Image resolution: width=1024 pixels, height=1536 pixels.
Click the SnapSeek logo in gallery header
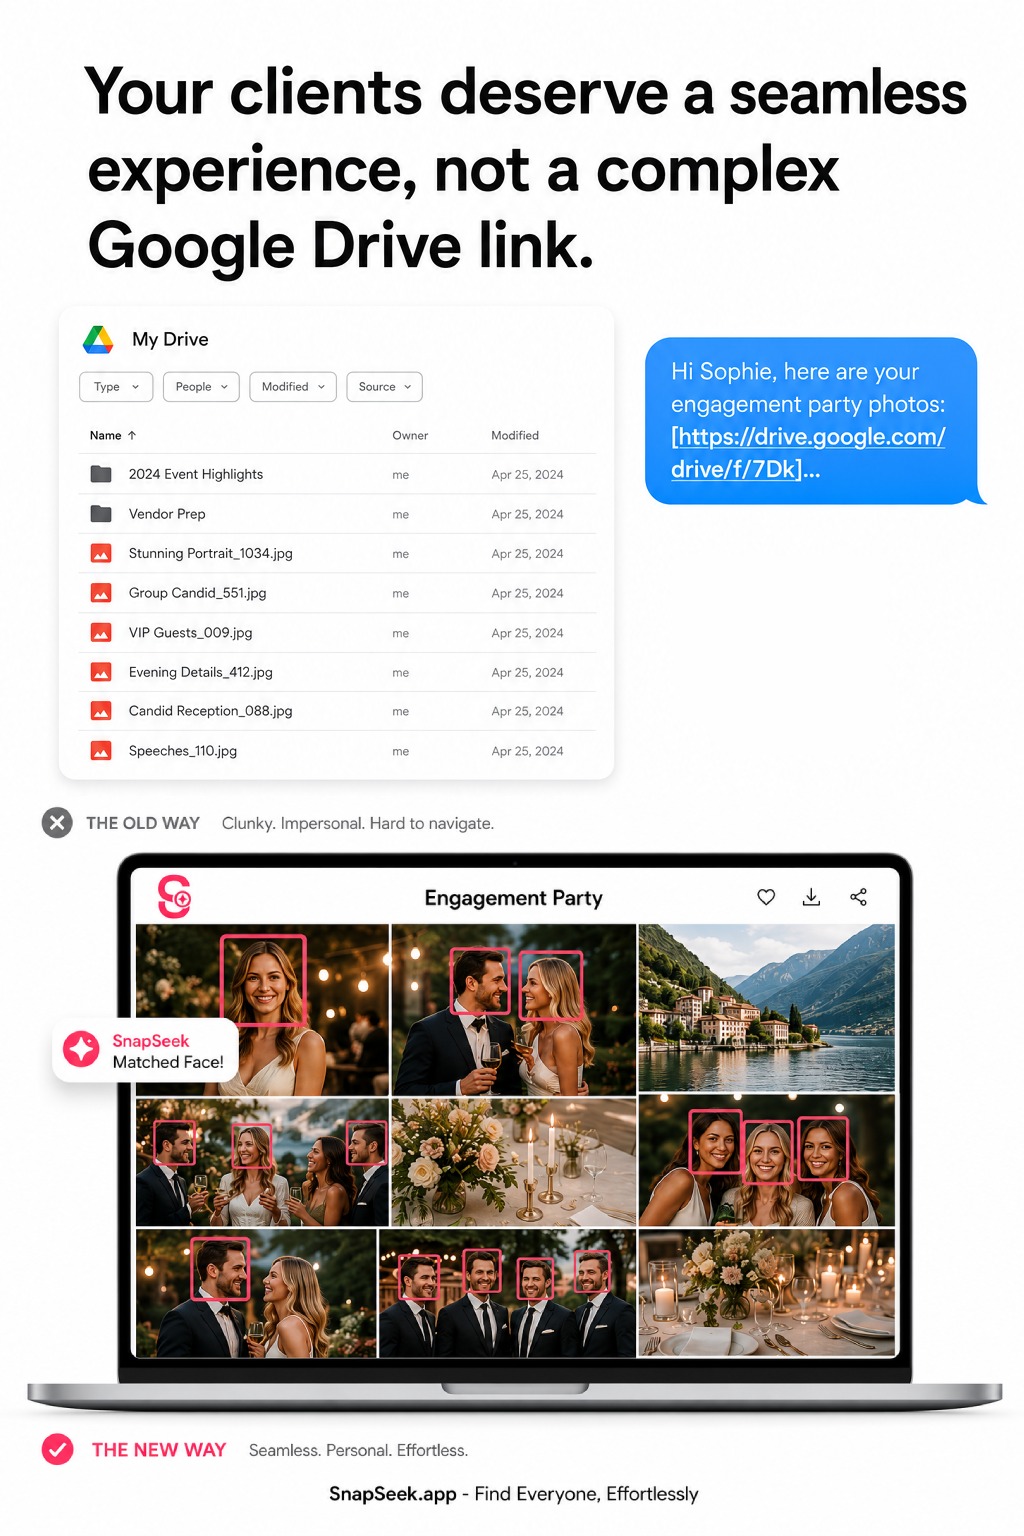pos(174,896)
